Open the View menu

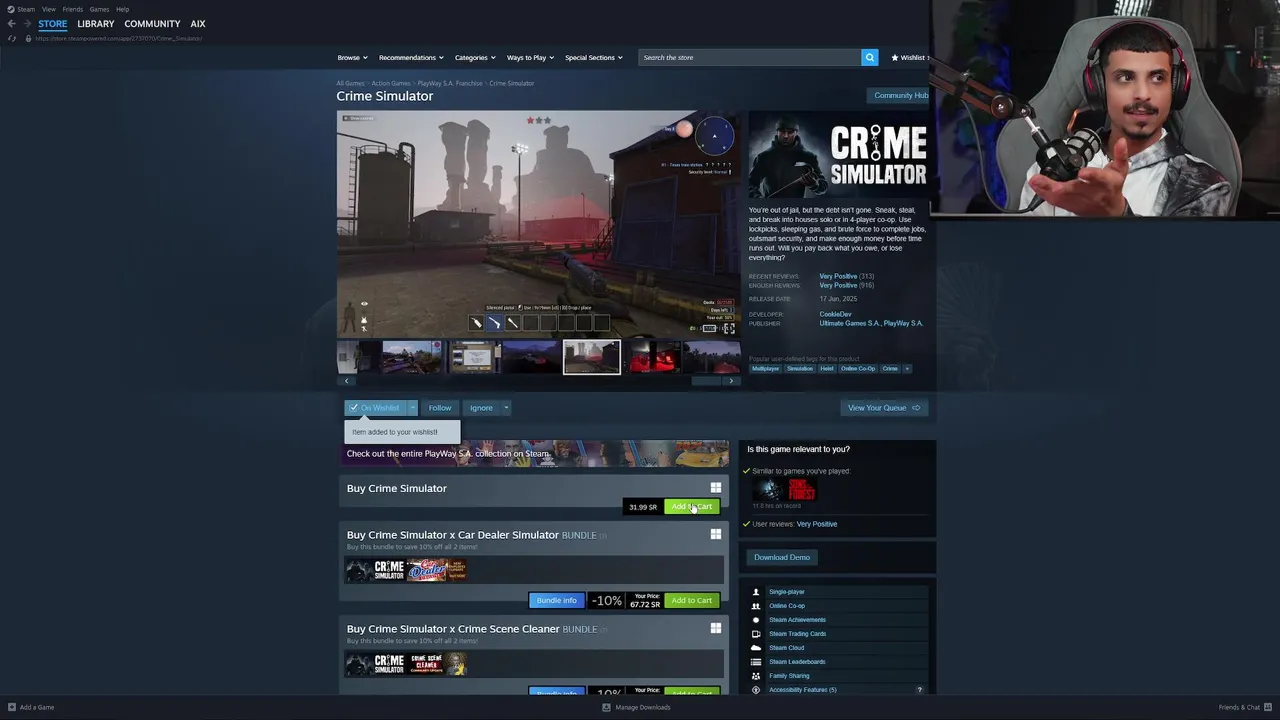click(48, 9)
